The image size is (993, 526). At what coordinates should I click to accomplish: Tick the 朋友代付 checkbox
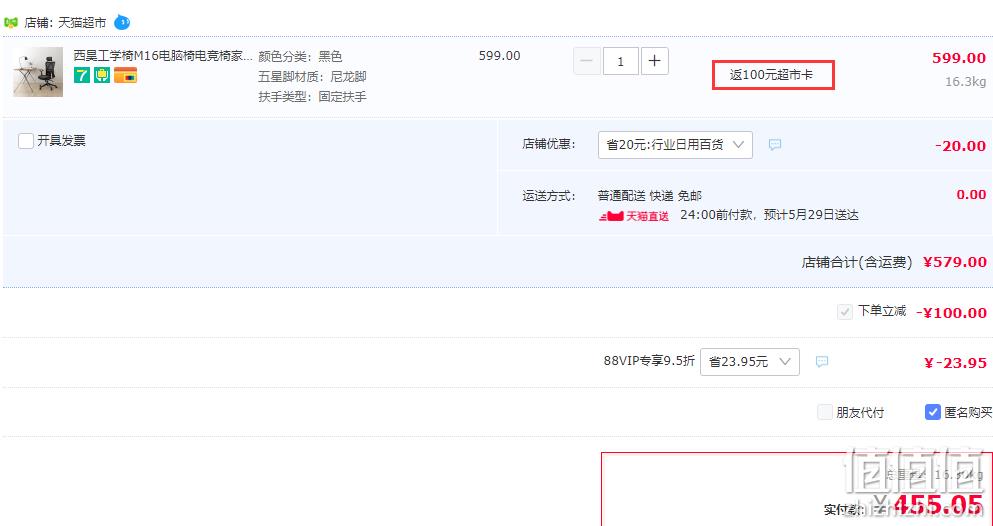point(825,413)
